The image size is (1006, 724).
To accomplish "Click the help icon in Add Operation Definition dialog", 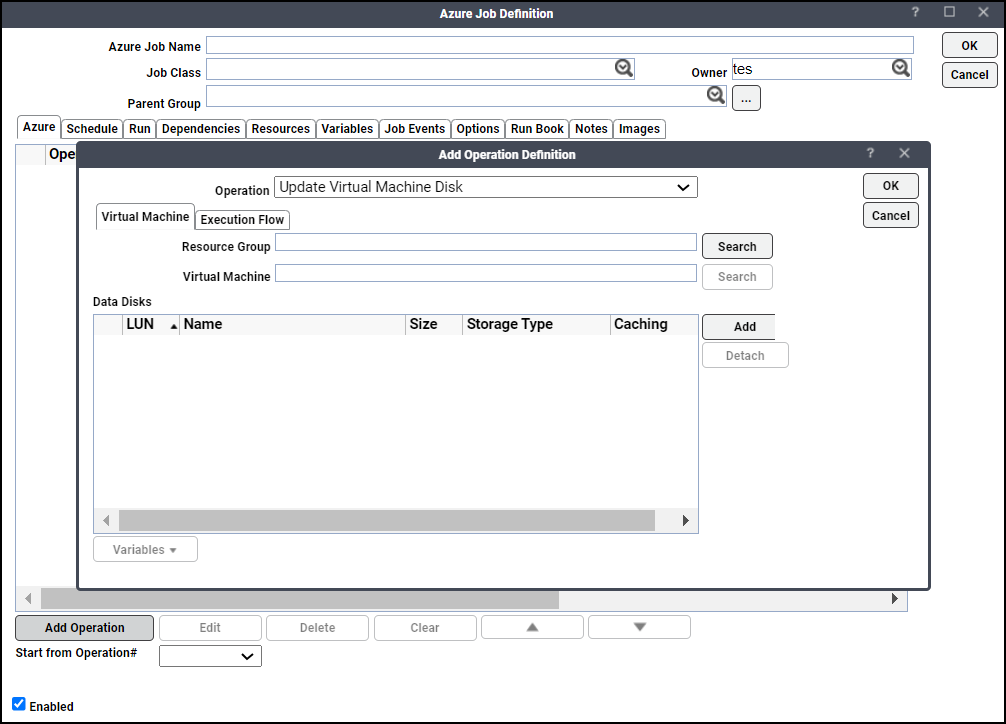I will tap(870, 153).
